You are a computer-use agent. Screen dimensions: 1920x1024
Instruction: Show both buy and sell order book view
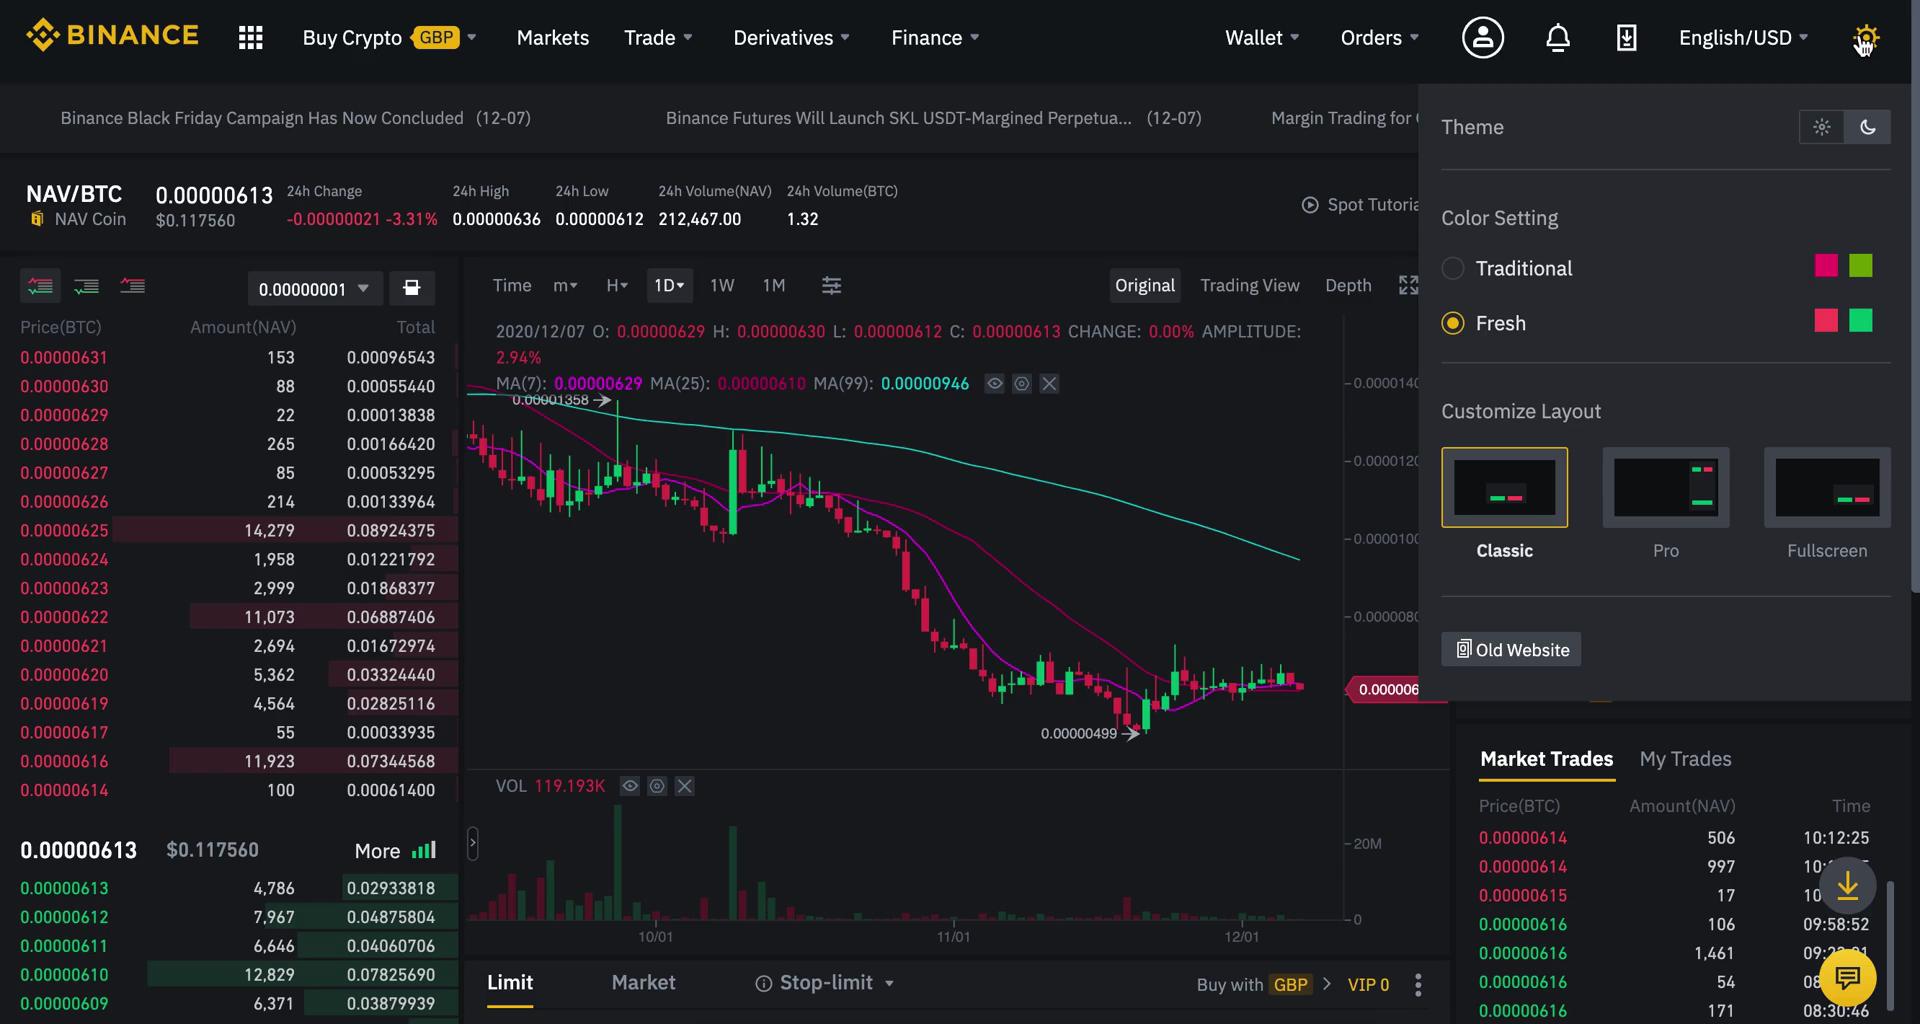pos(40,286)
